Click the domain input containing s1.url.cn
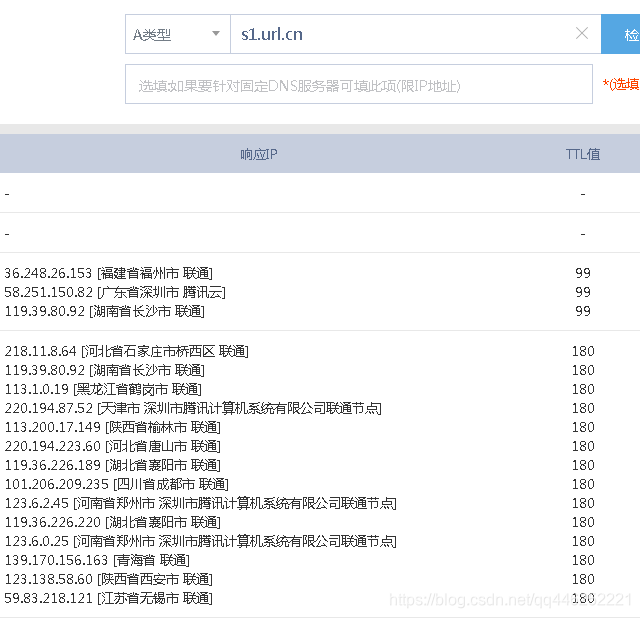This screenshot has height=618, width=640. click(x=400, y=34)
